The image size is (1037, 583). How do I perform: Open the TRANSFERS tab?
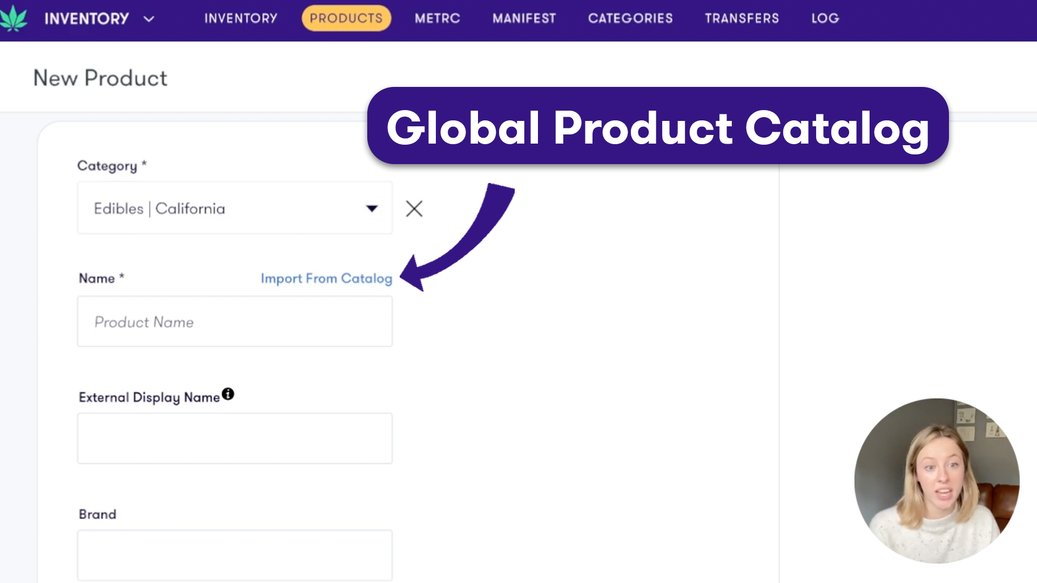(742, 18)
